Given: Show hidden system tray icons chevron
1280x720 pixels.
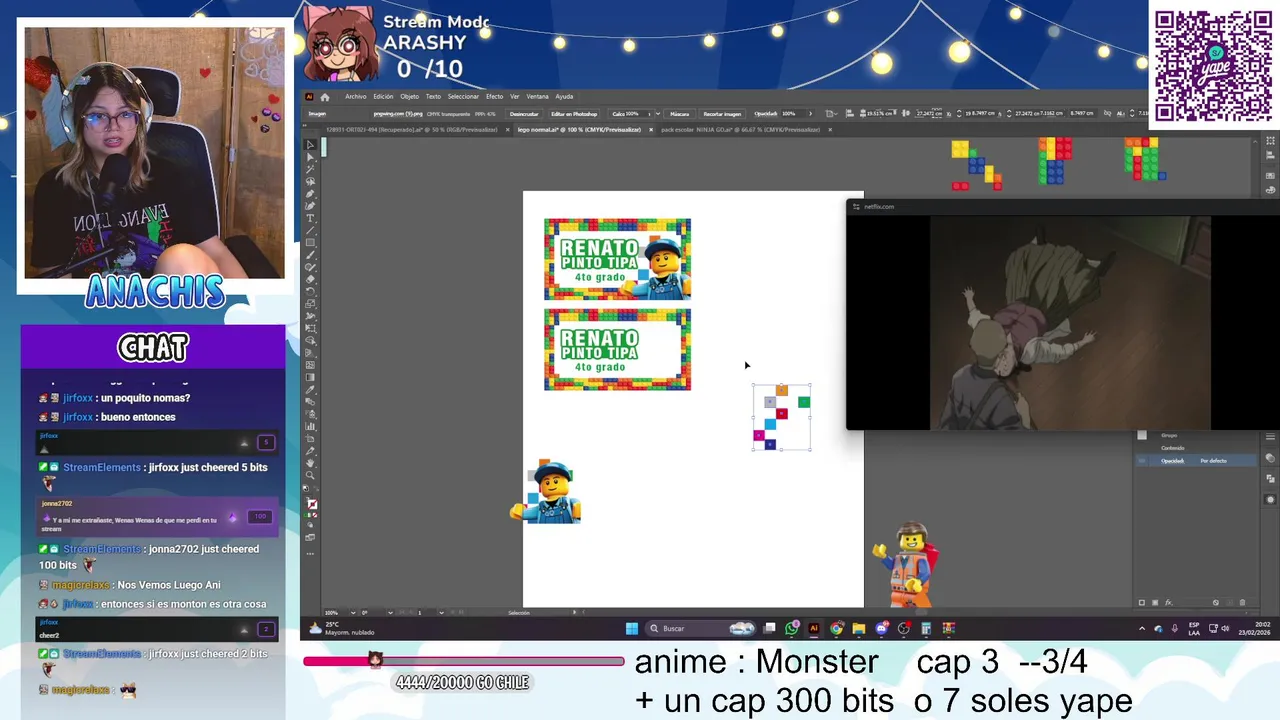Looking at the screenshot, I should coord(1142,628).
